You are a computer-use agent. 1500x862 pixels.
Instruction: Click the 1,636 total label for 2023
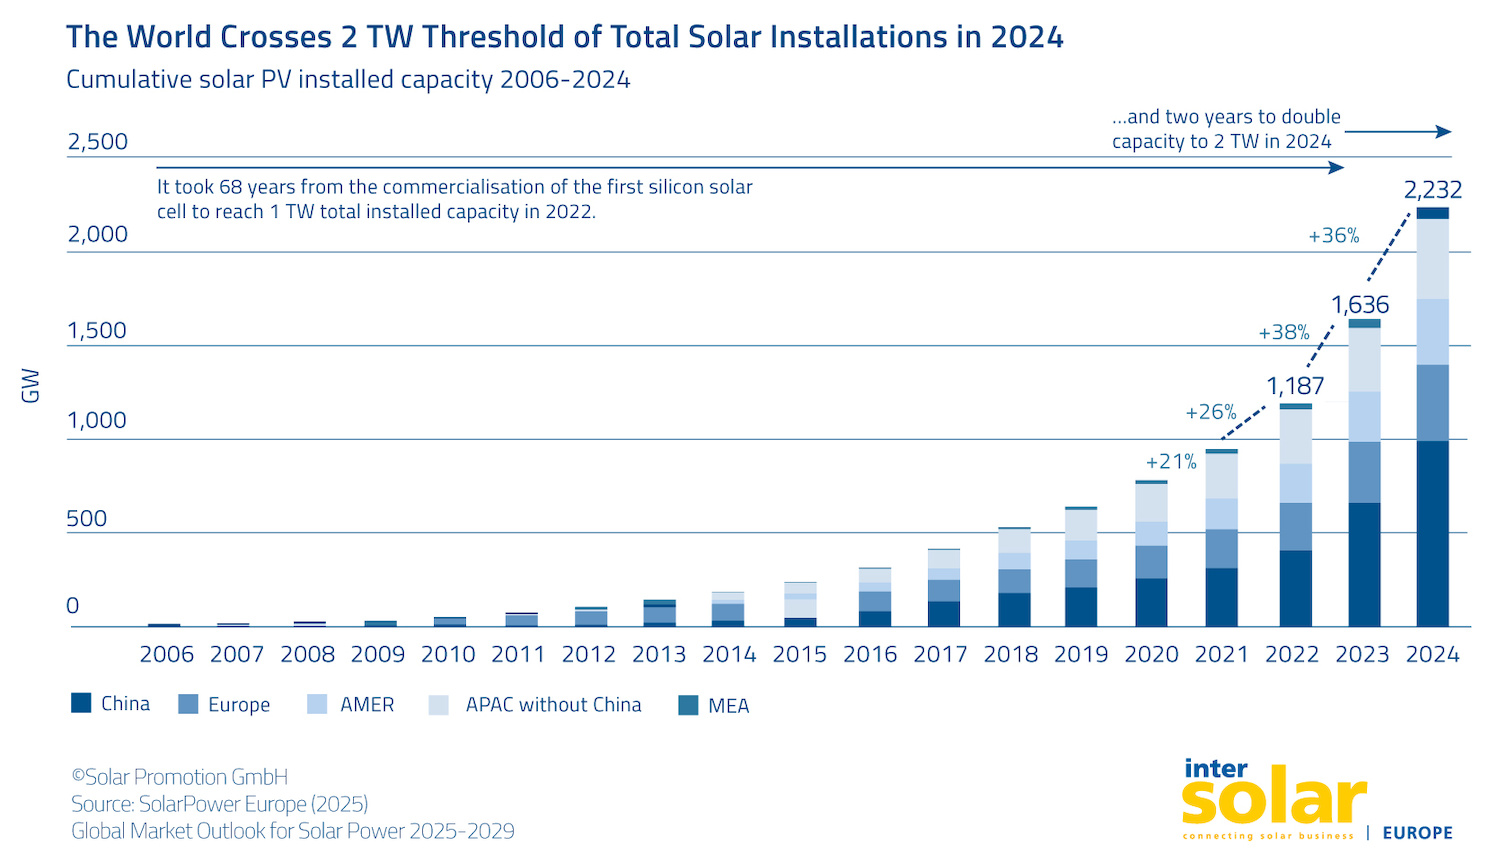coord(1359,305)
